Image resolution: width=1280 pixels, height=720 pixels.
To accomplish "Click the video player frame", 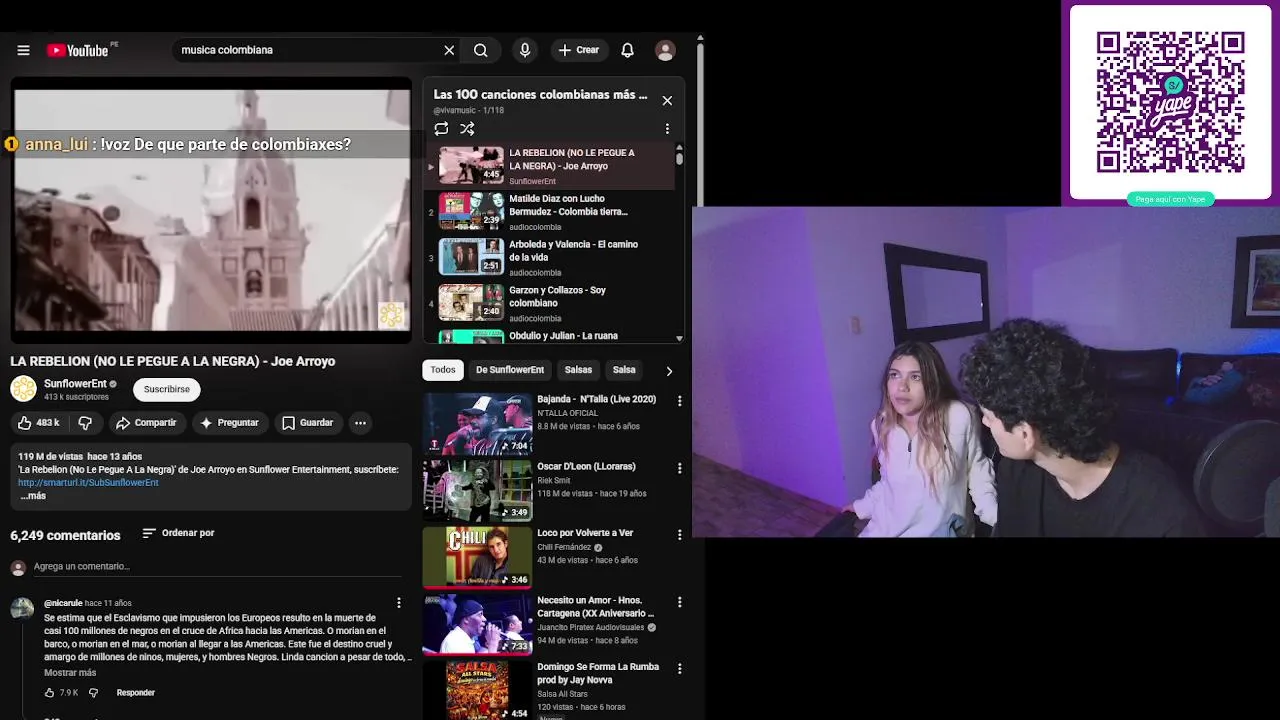I will click(211, 210).
